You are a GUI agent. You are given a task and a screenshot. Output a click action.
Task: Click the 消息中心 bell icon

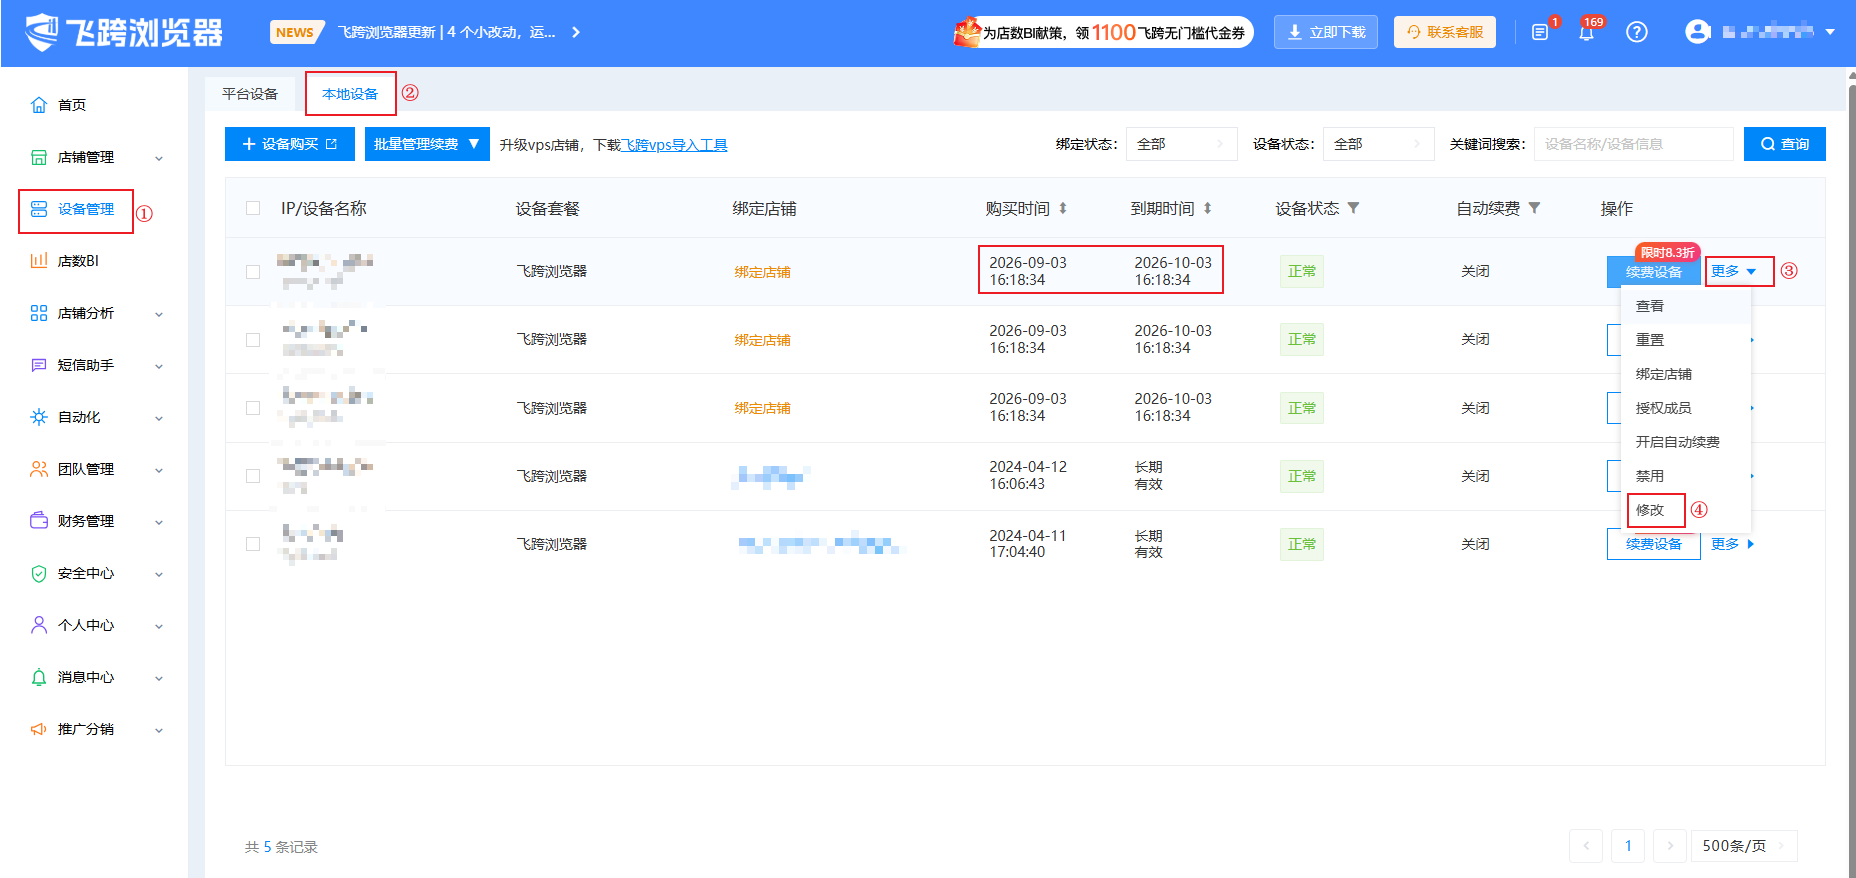39,677
